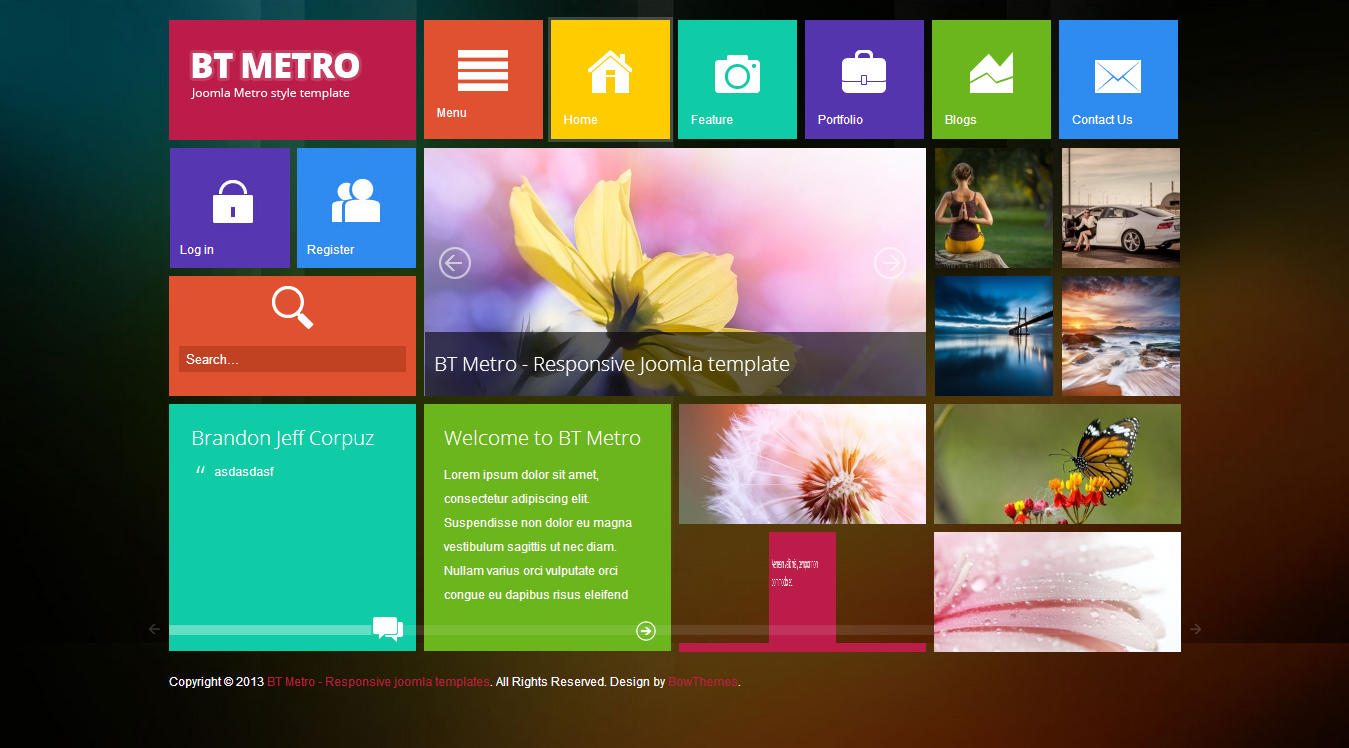Click the Register users icon
Image resolution: width=1349 pixels, height=748 pixels.
pyautogui.click(x=356, y=201)
